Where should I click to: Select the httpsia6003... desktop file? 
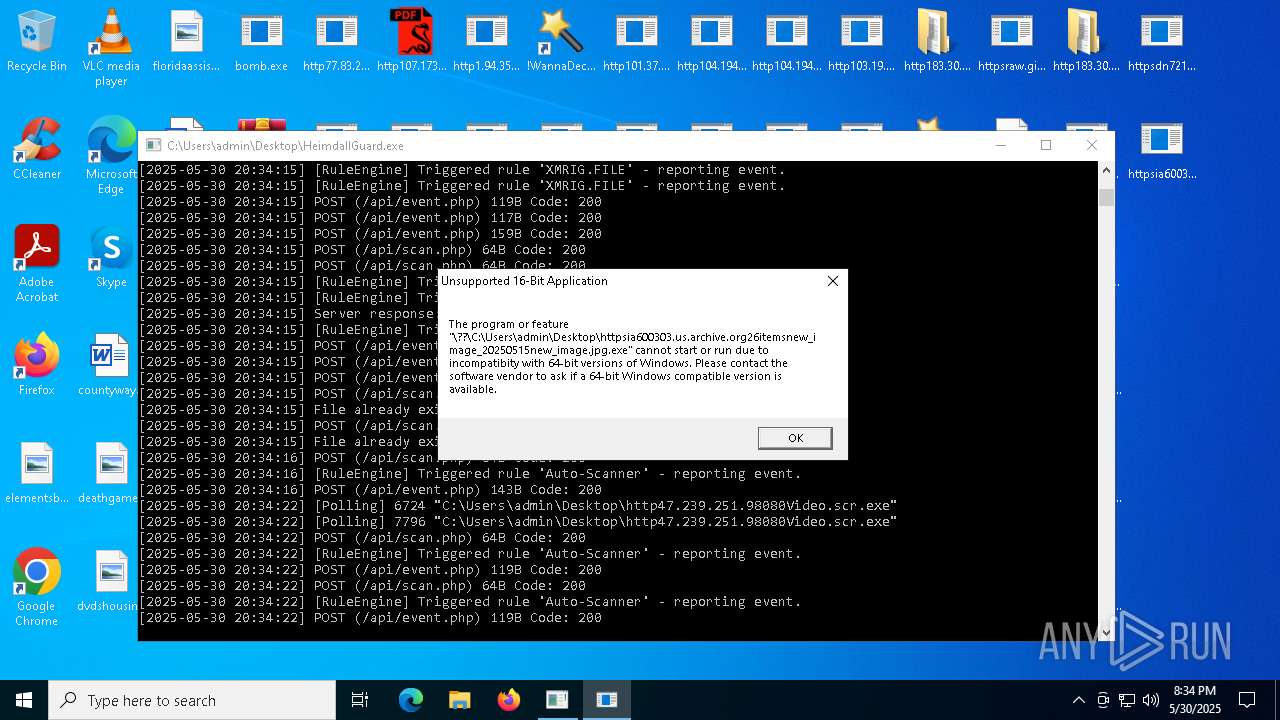(x=1161, y=150)
